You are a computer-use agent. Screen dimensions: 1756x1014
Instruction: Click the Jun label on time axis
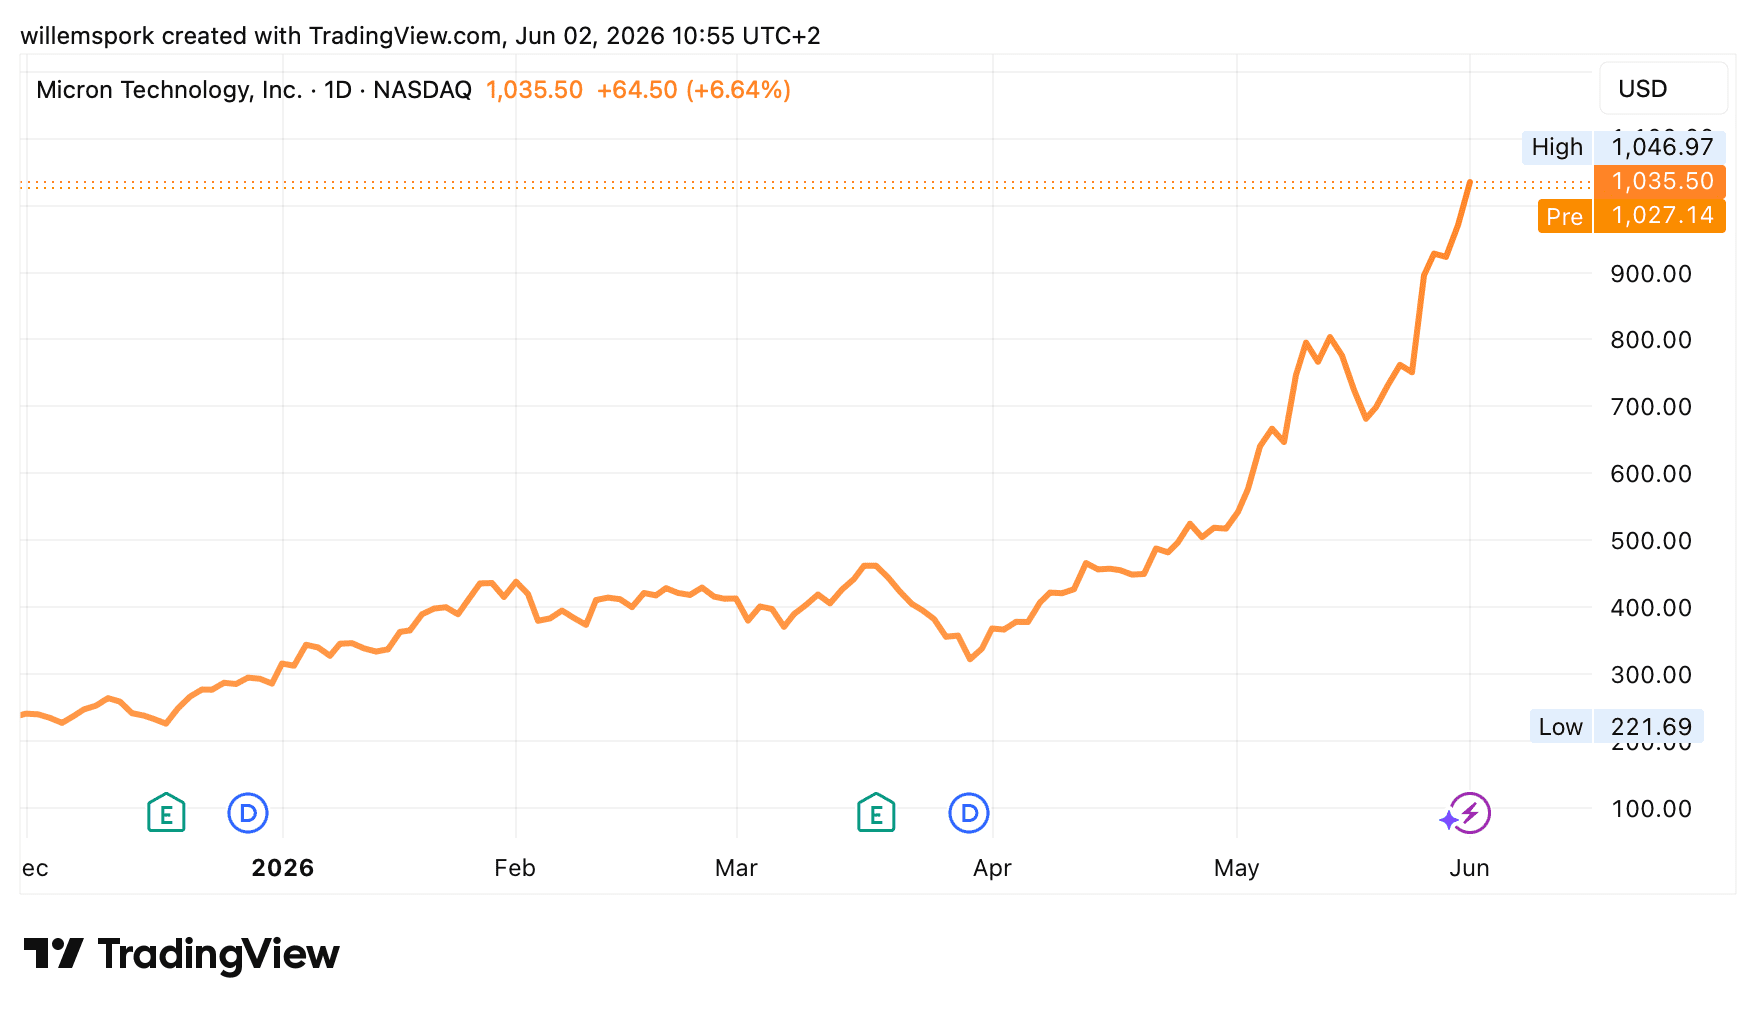point(1469,868)
